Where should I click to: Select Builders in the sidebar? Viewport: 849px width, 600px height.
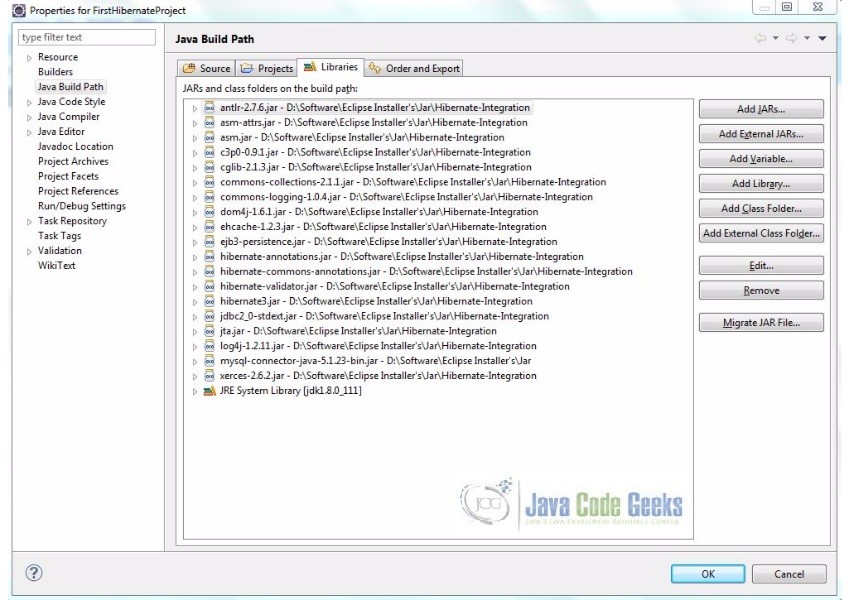(x=55, y=72)
